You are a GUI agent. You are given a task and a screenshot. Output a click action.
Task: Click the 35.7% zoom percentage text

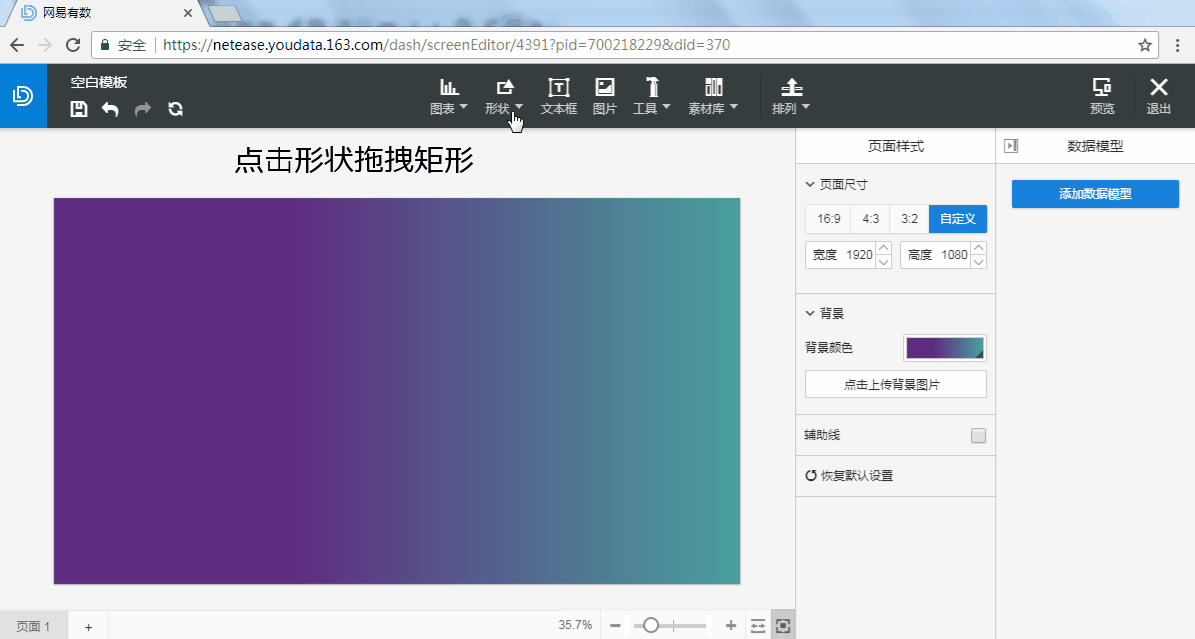point(575,625)
